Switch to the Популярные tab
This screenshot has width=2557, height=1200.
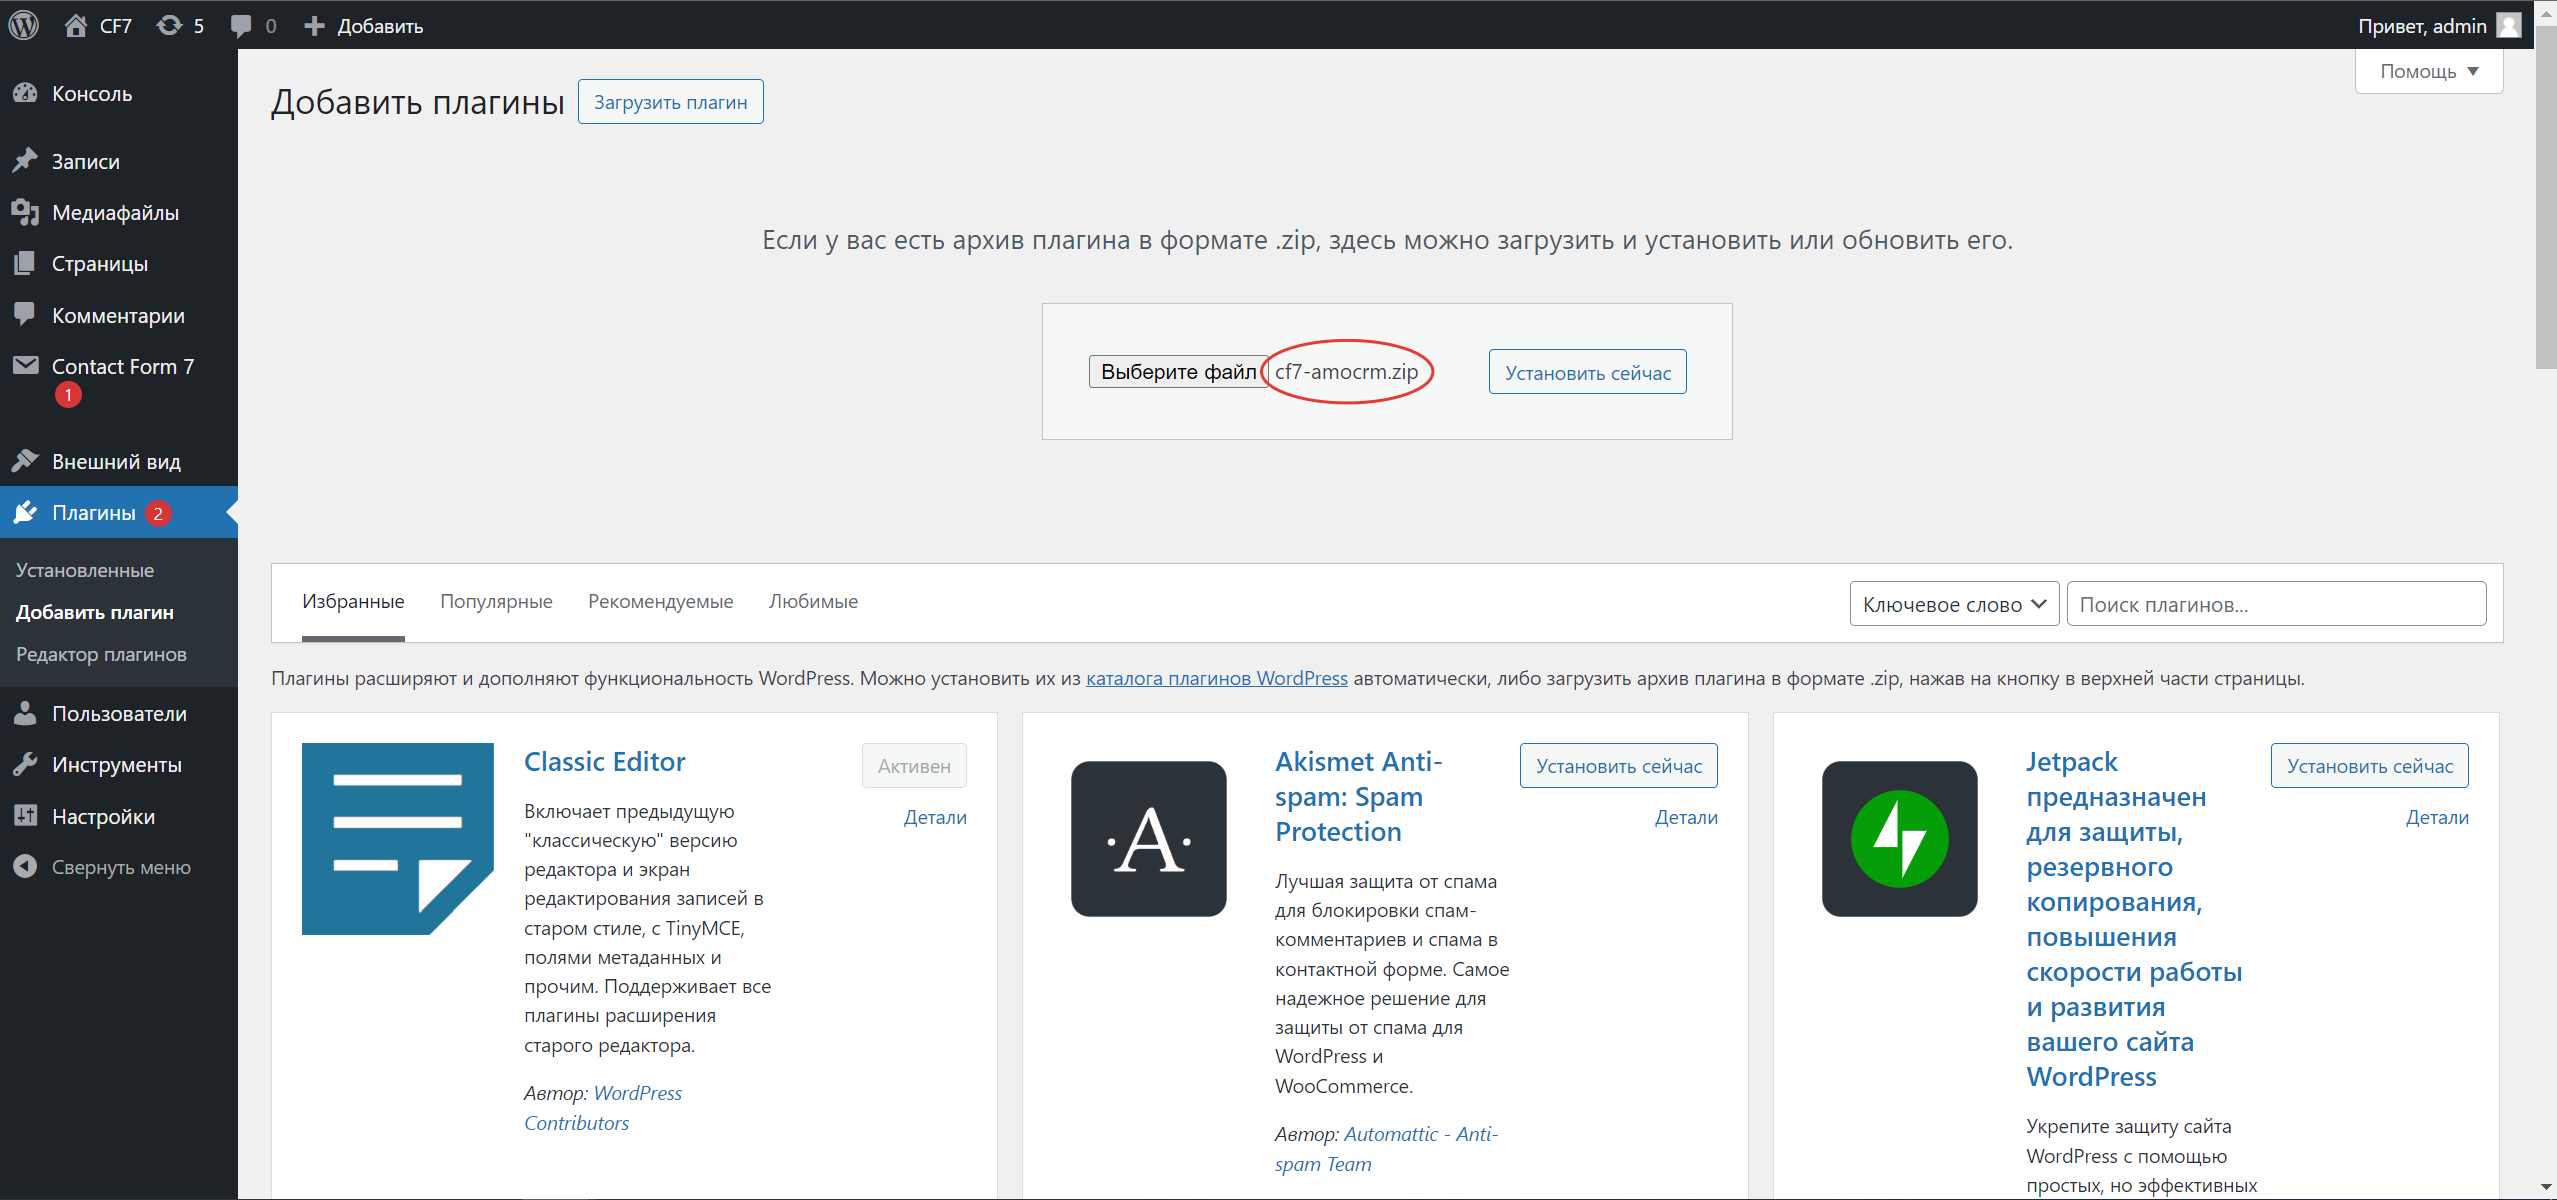click(496, 601)
